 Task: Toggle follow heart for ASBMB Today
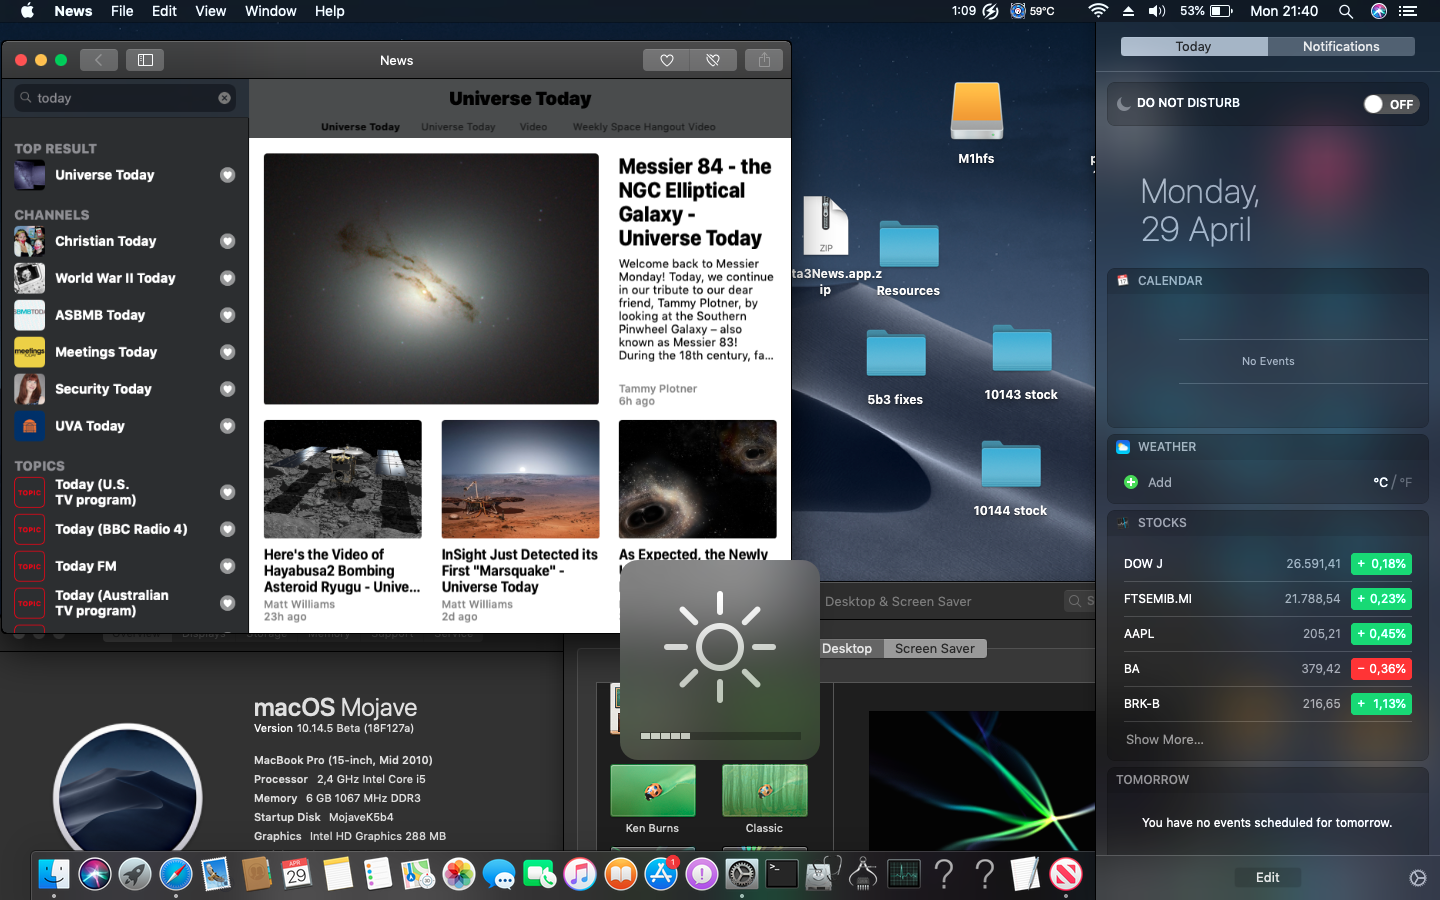[x=227, y=315]
